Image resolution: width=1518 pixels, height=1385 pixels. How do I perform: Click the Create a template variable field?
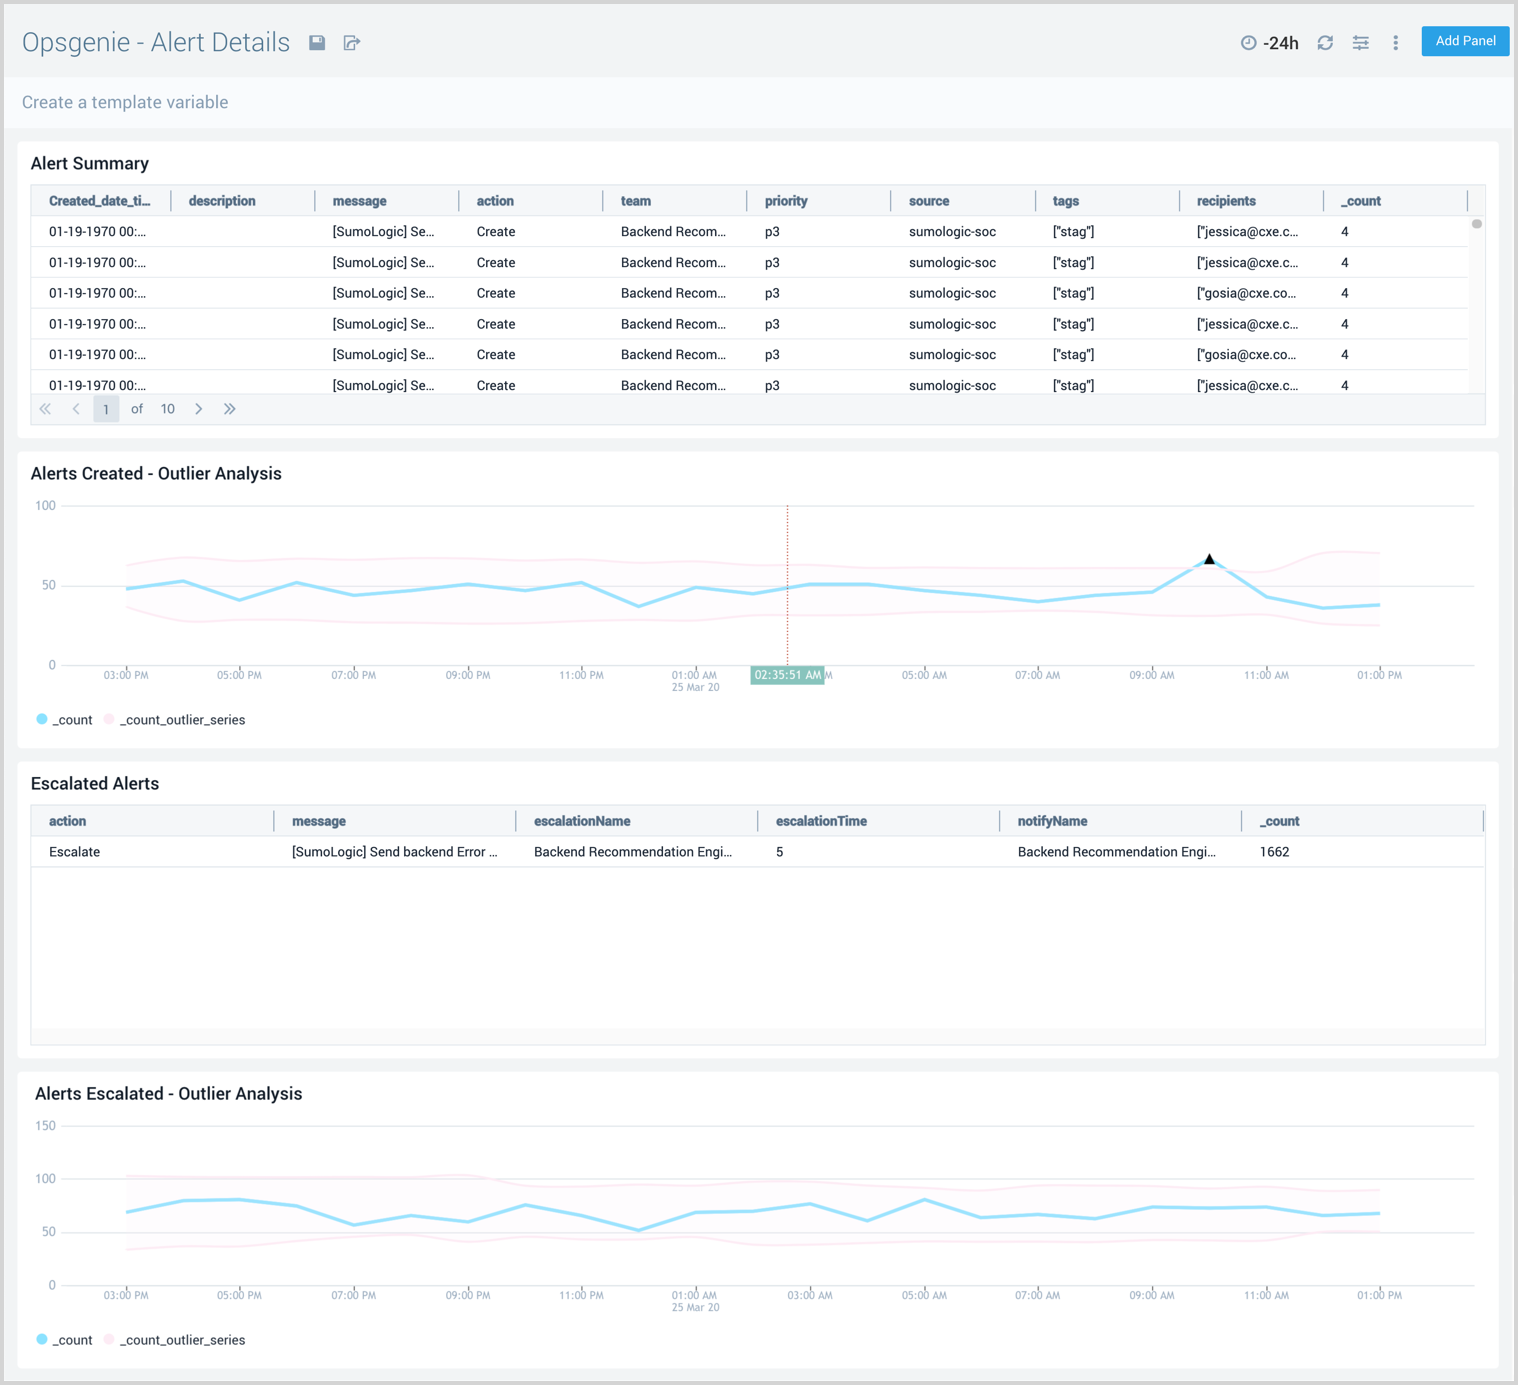(x=124, y=101)
